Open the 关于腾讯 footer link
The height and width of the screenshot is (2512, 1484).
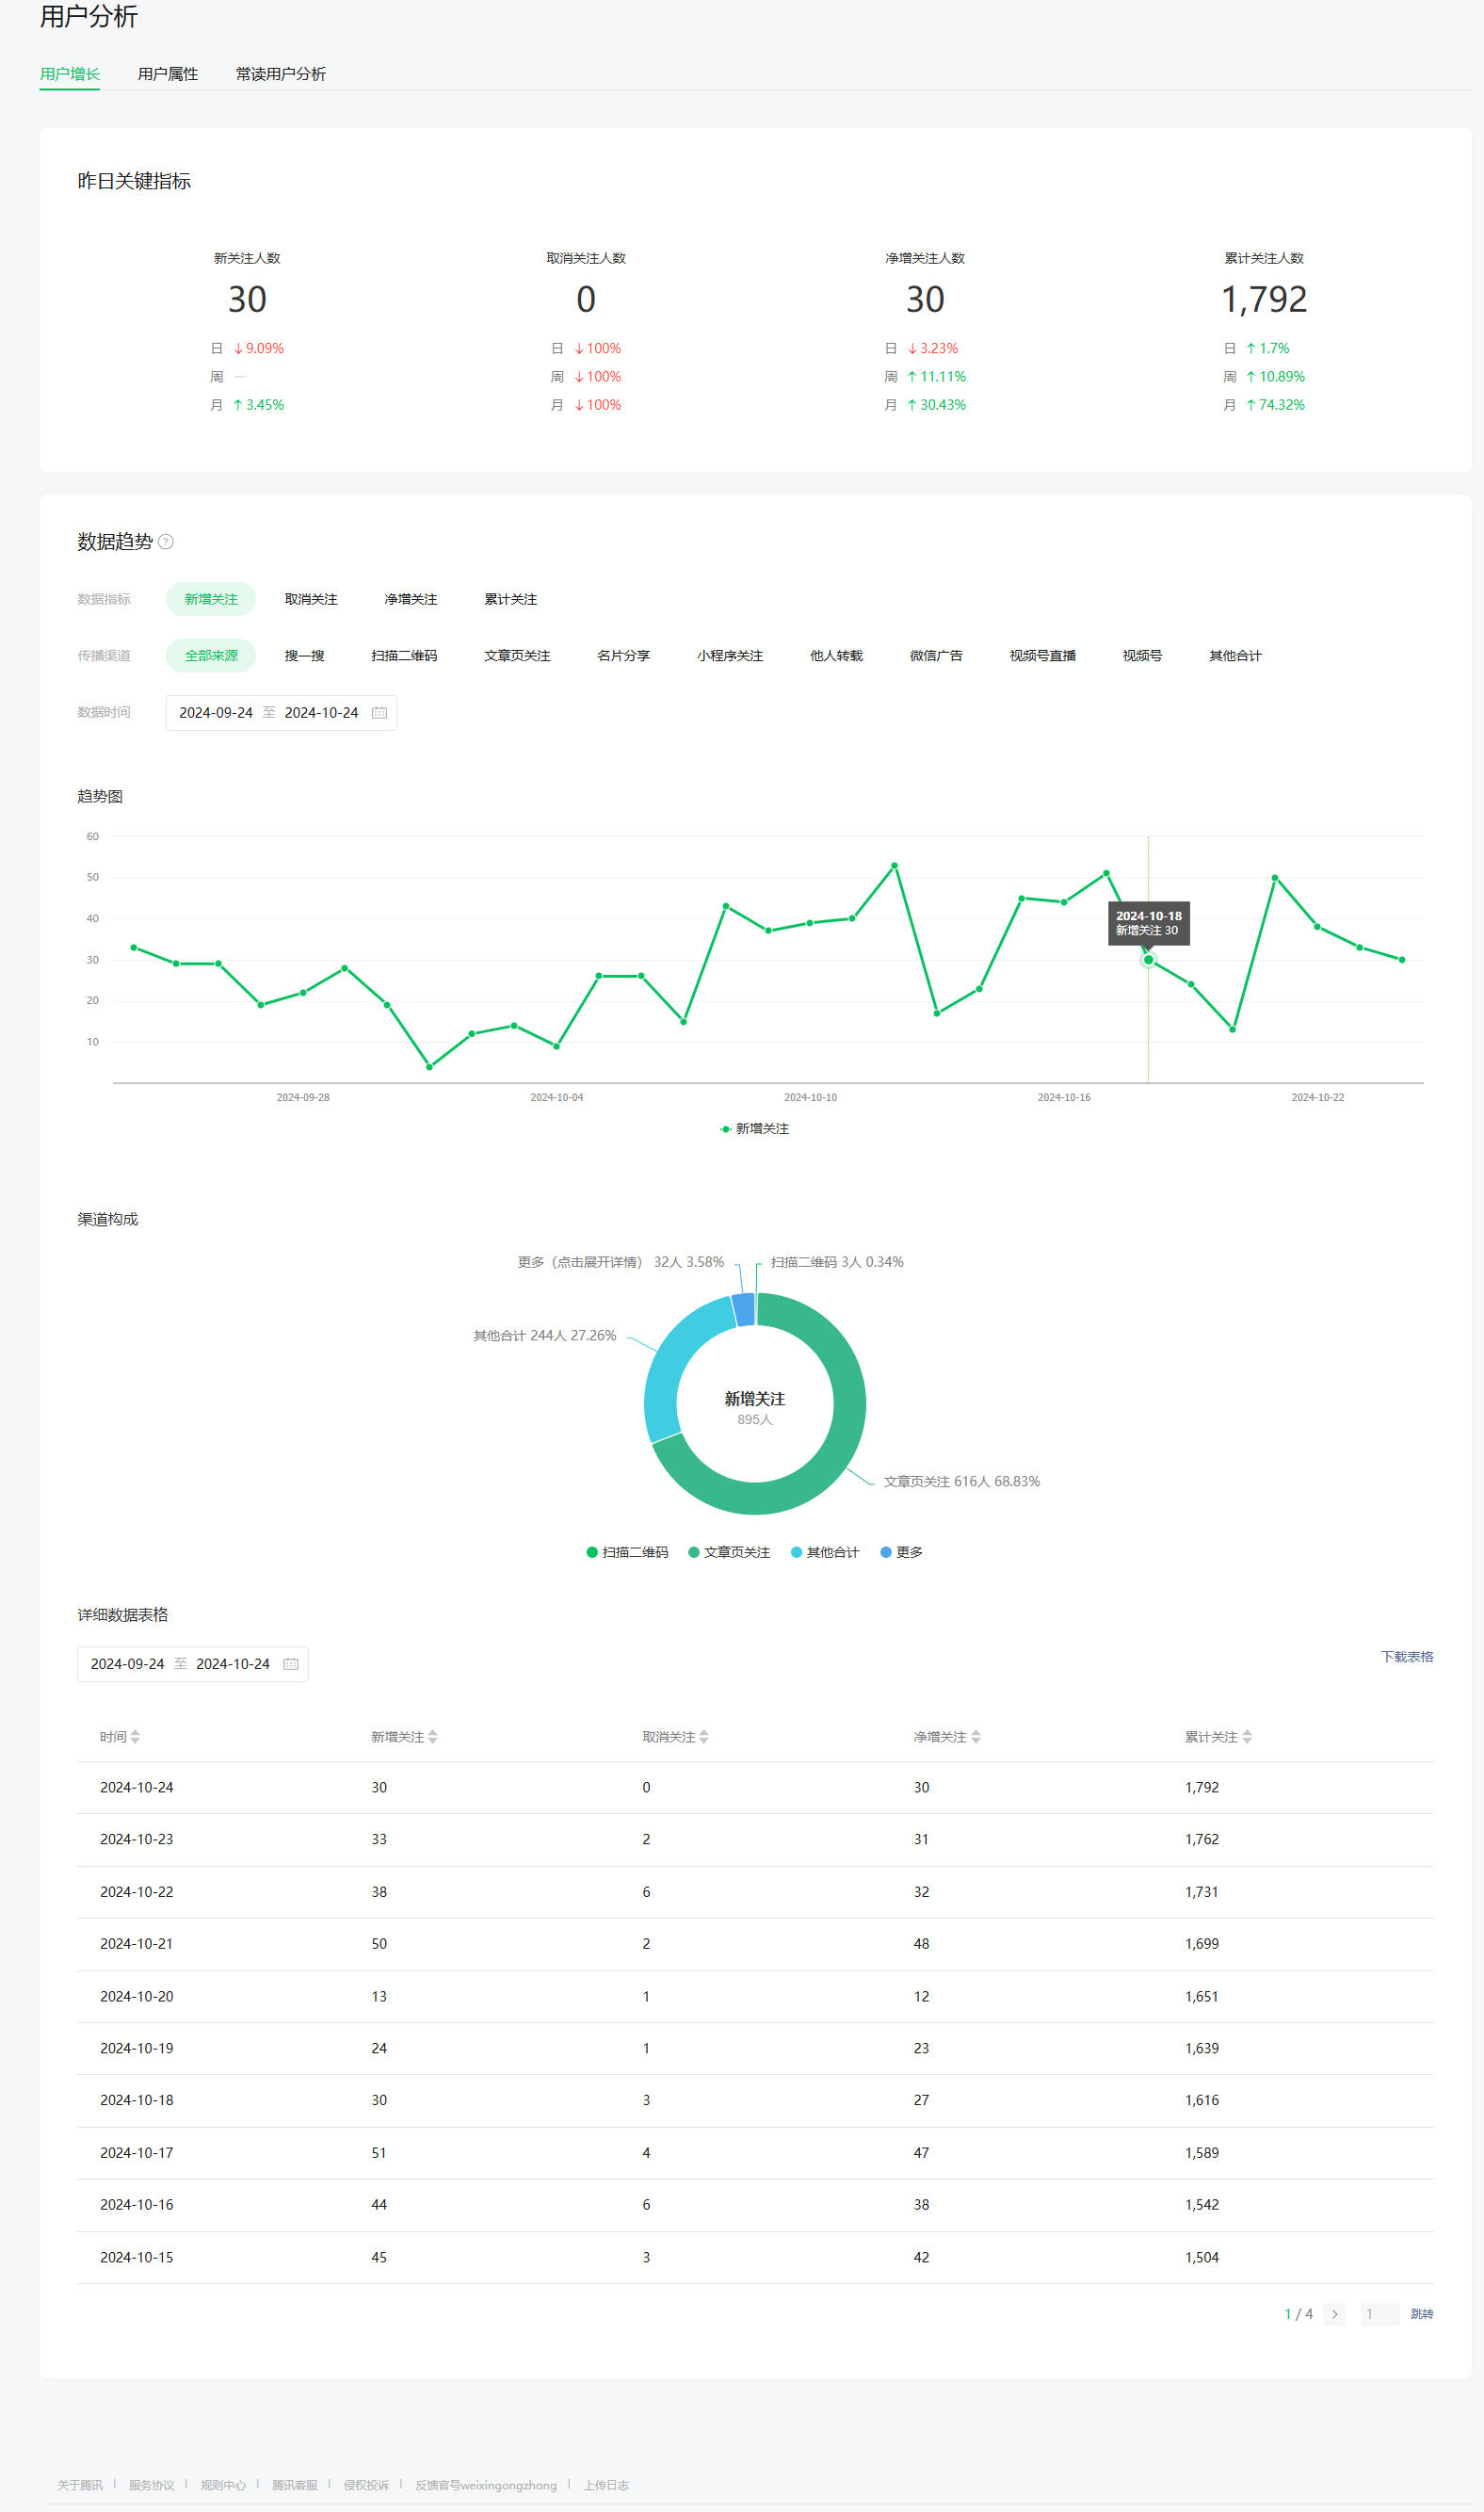pyautogui.click(x=80, y=2486)
